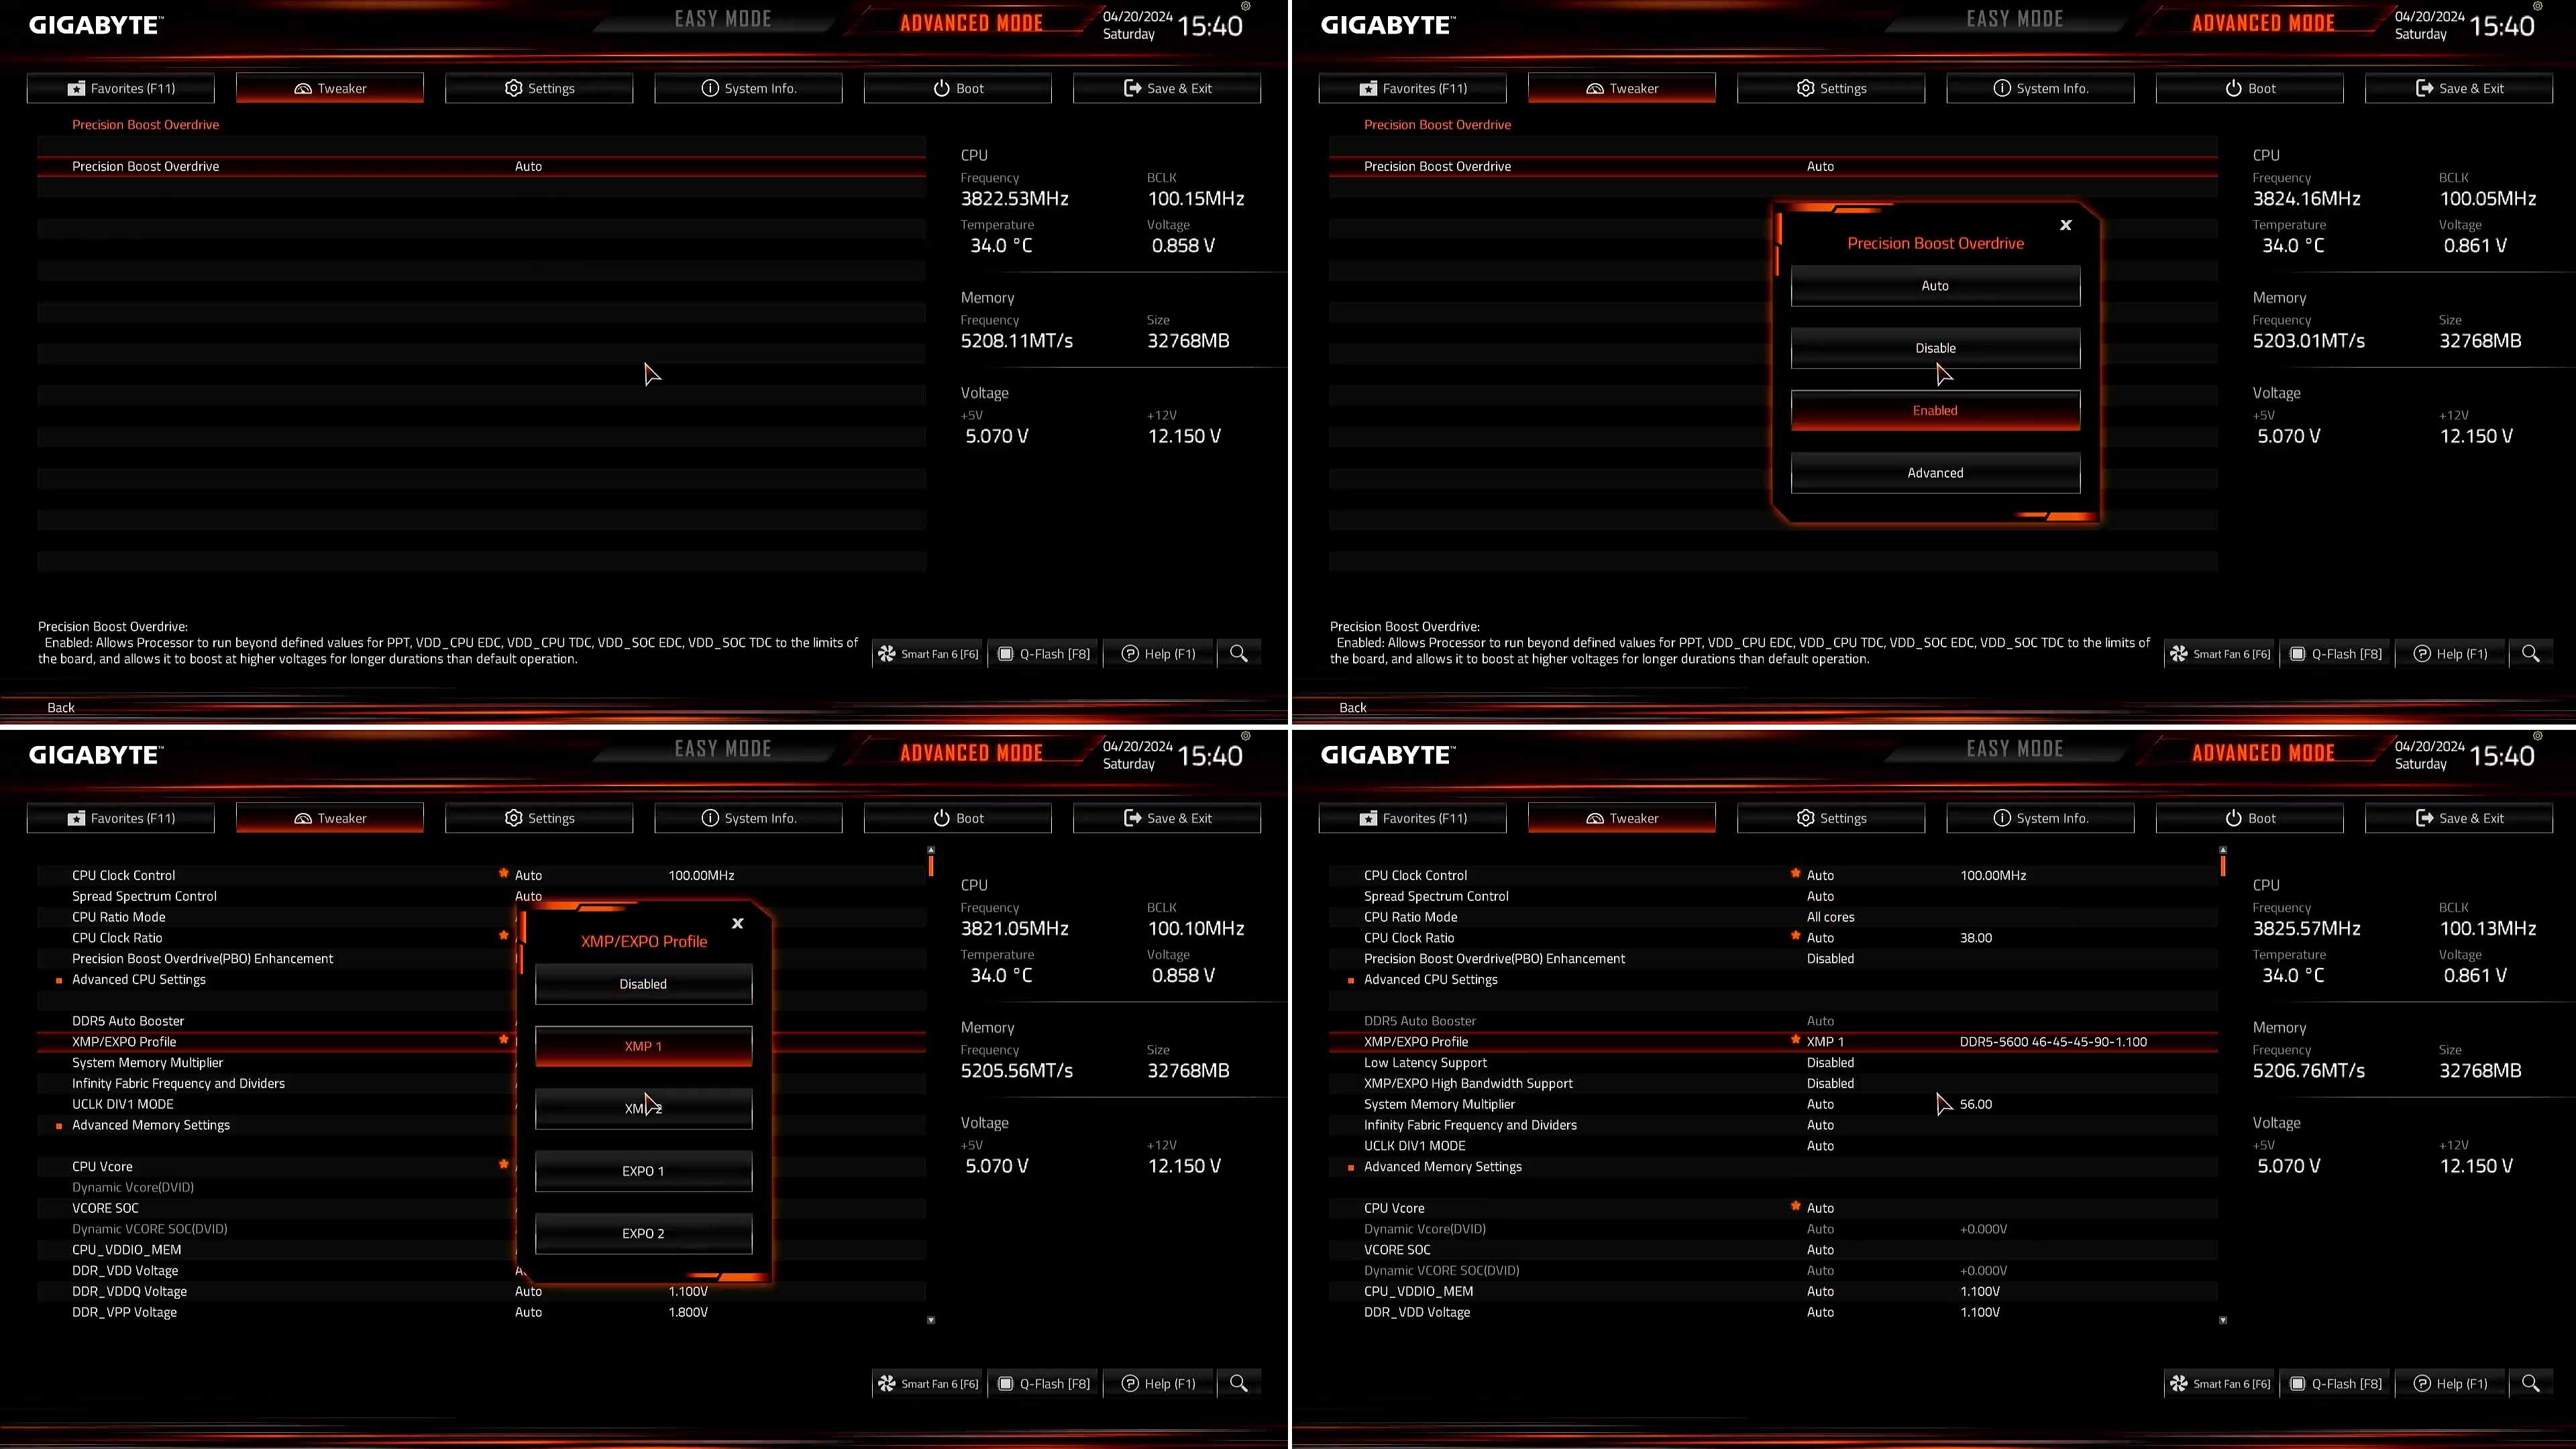Click the Save & Exit icon on the DDR5-5600 screen

click(2424, 818)
